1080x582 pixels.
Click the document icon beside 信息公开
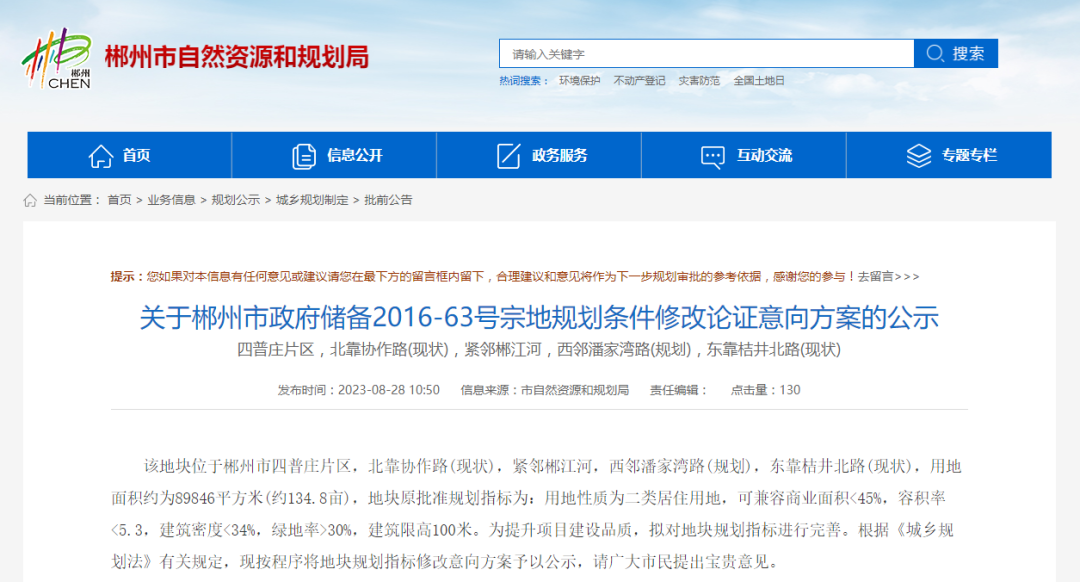pyautogui.click(x=304, y=156)
